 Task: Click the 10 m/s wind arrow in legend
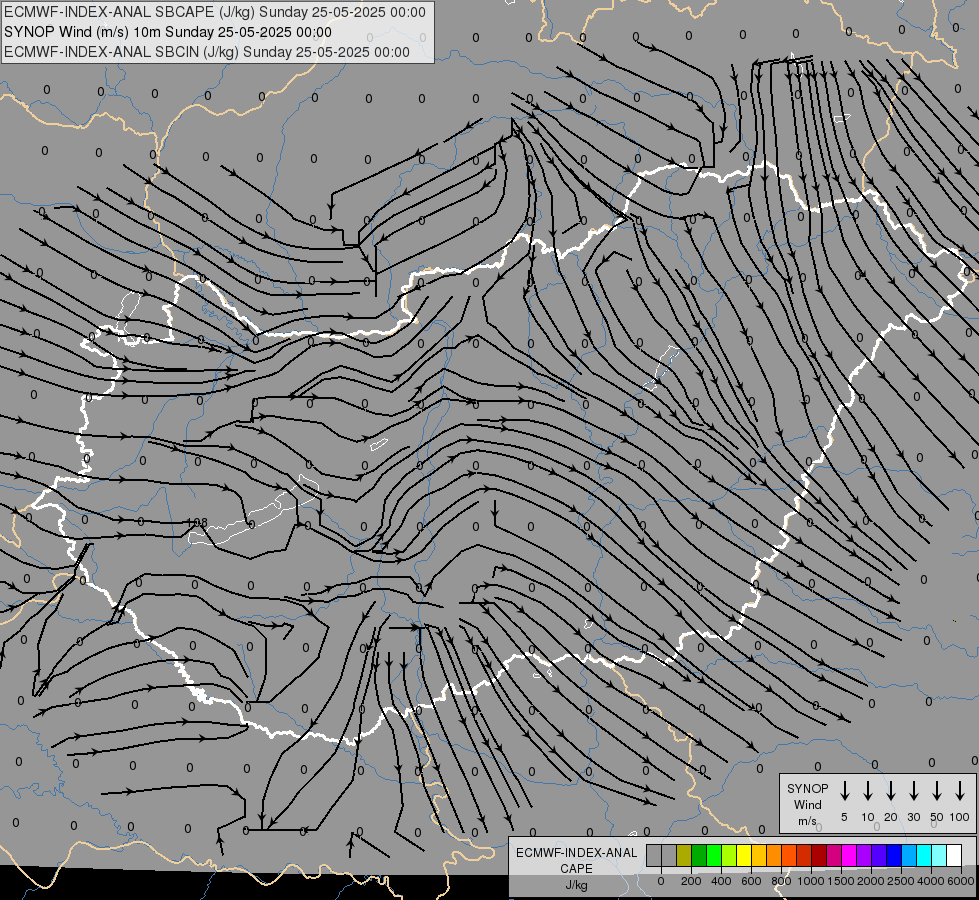click(867, 791)
